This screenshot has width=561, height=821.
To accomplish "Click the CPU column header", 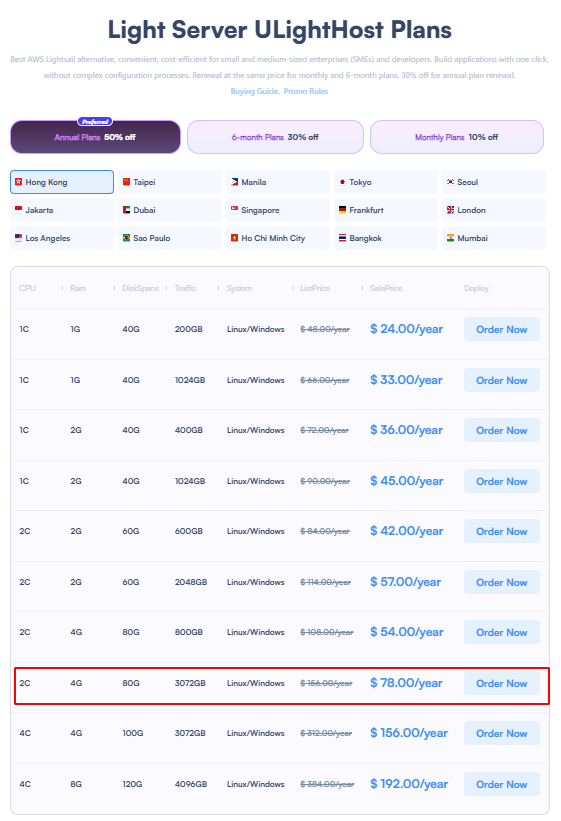I will (28, 289).
